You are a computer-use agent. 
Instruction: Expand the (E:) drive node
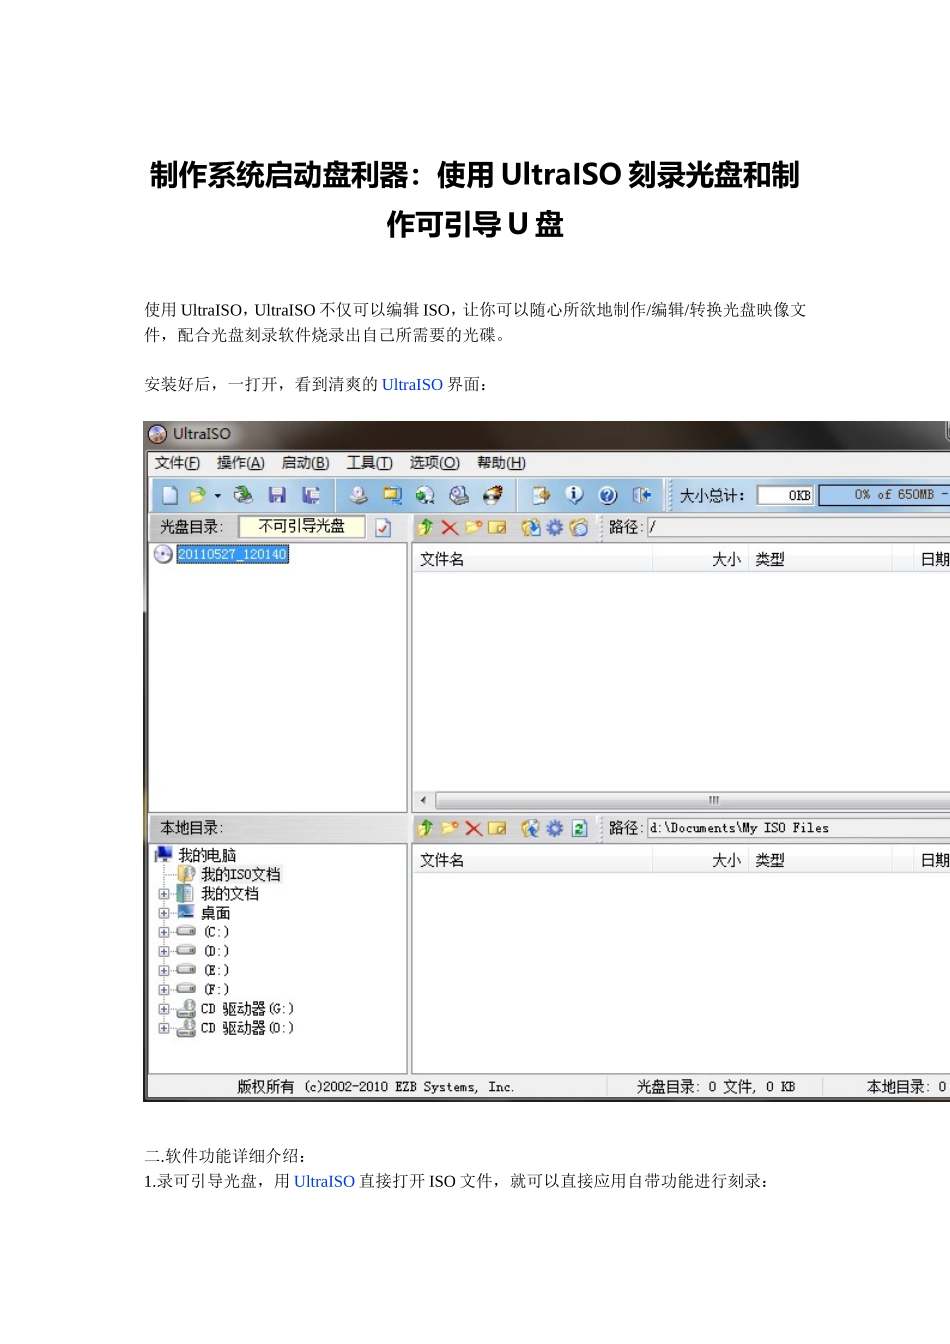[x=164, y=970]
